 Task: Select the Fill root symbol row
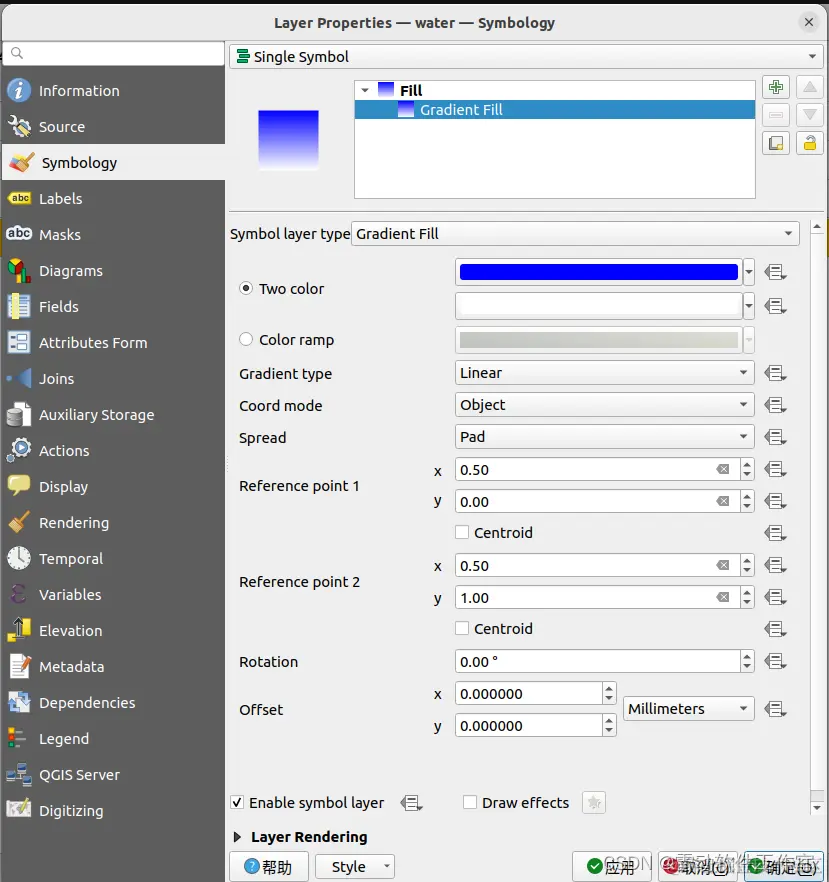click(554, 91)
